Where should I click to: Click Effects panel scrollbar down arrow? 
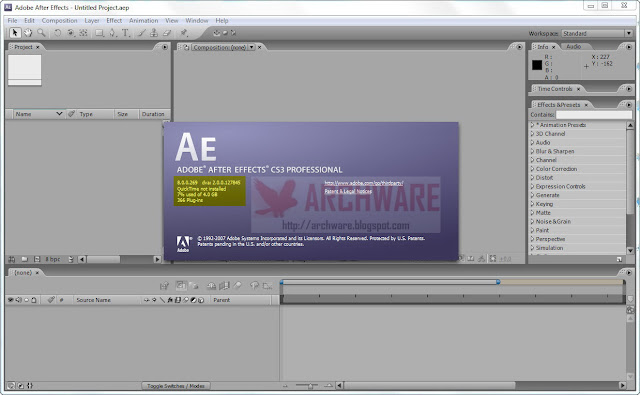(x=630, y=250)
